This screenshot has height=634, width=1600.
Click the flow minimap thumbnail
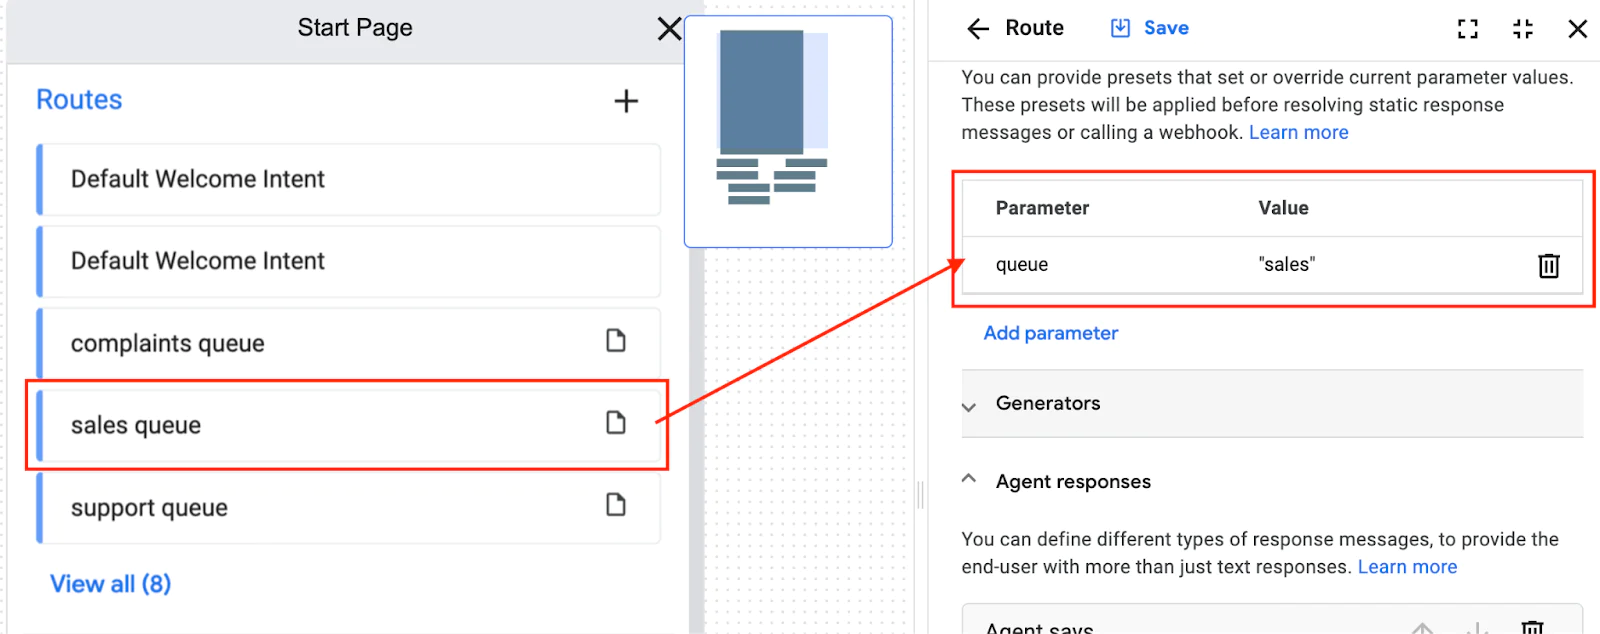click(788, 131)
